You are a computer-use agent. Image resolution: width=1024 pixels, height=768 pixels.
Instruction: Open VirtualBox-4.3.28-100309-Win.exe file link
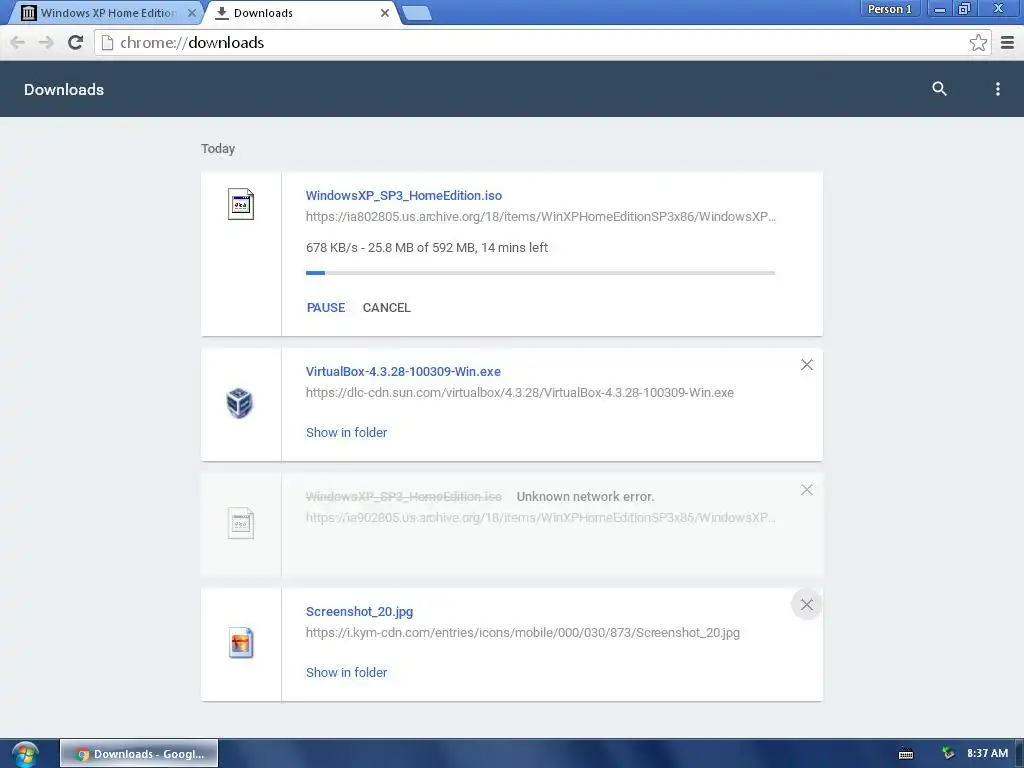click(403, 372)
